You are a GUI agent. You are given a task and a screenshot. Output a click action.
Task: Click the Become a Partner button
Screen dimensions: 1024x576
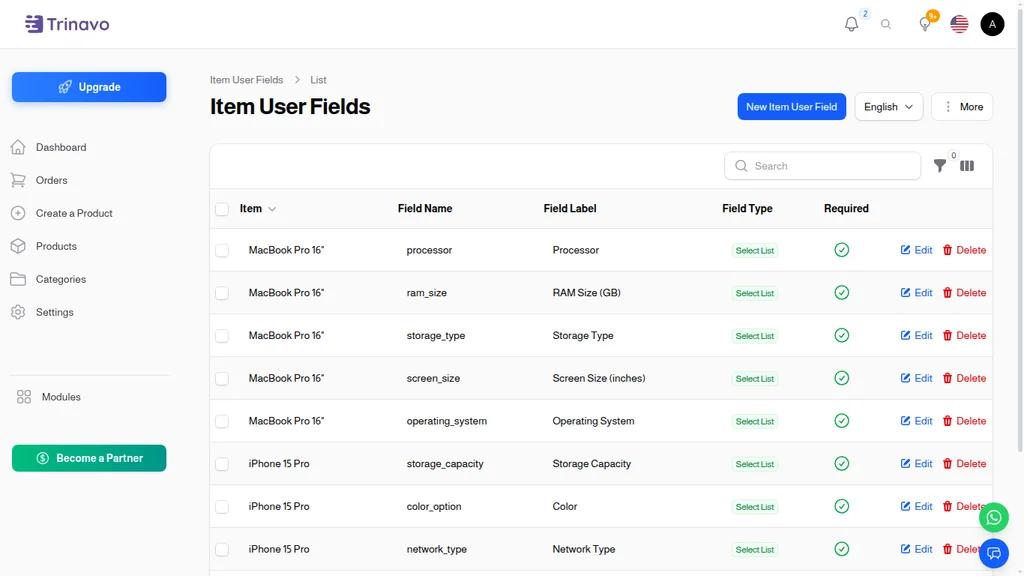[89, 458]
